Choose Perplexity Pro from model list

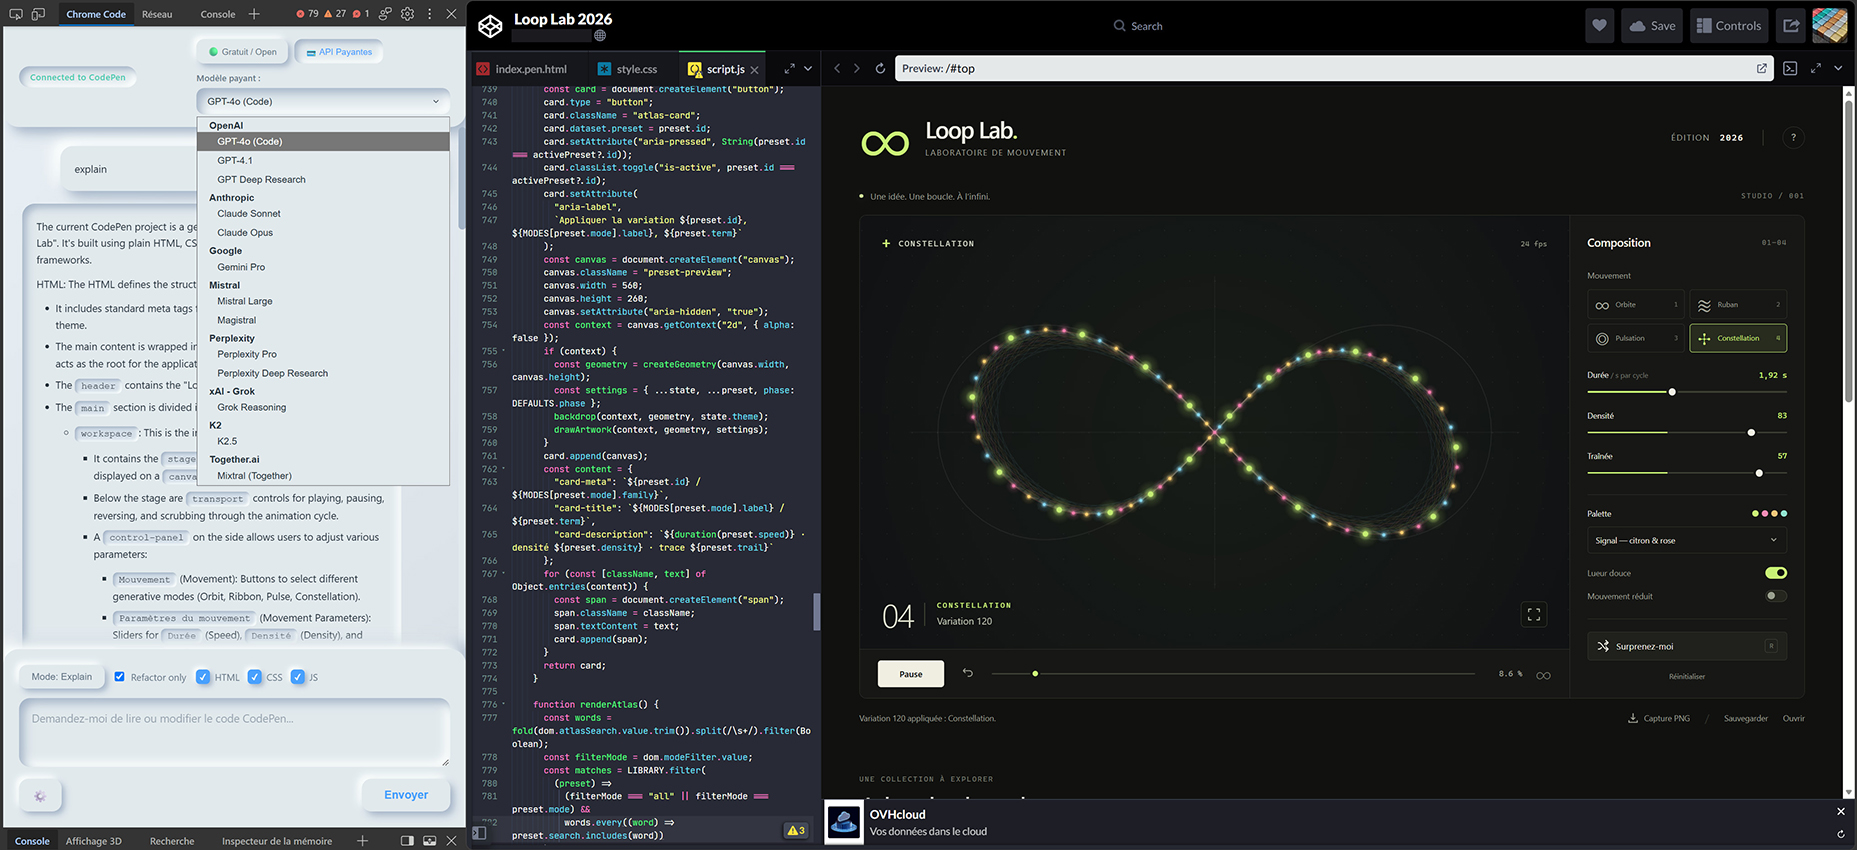323,354
